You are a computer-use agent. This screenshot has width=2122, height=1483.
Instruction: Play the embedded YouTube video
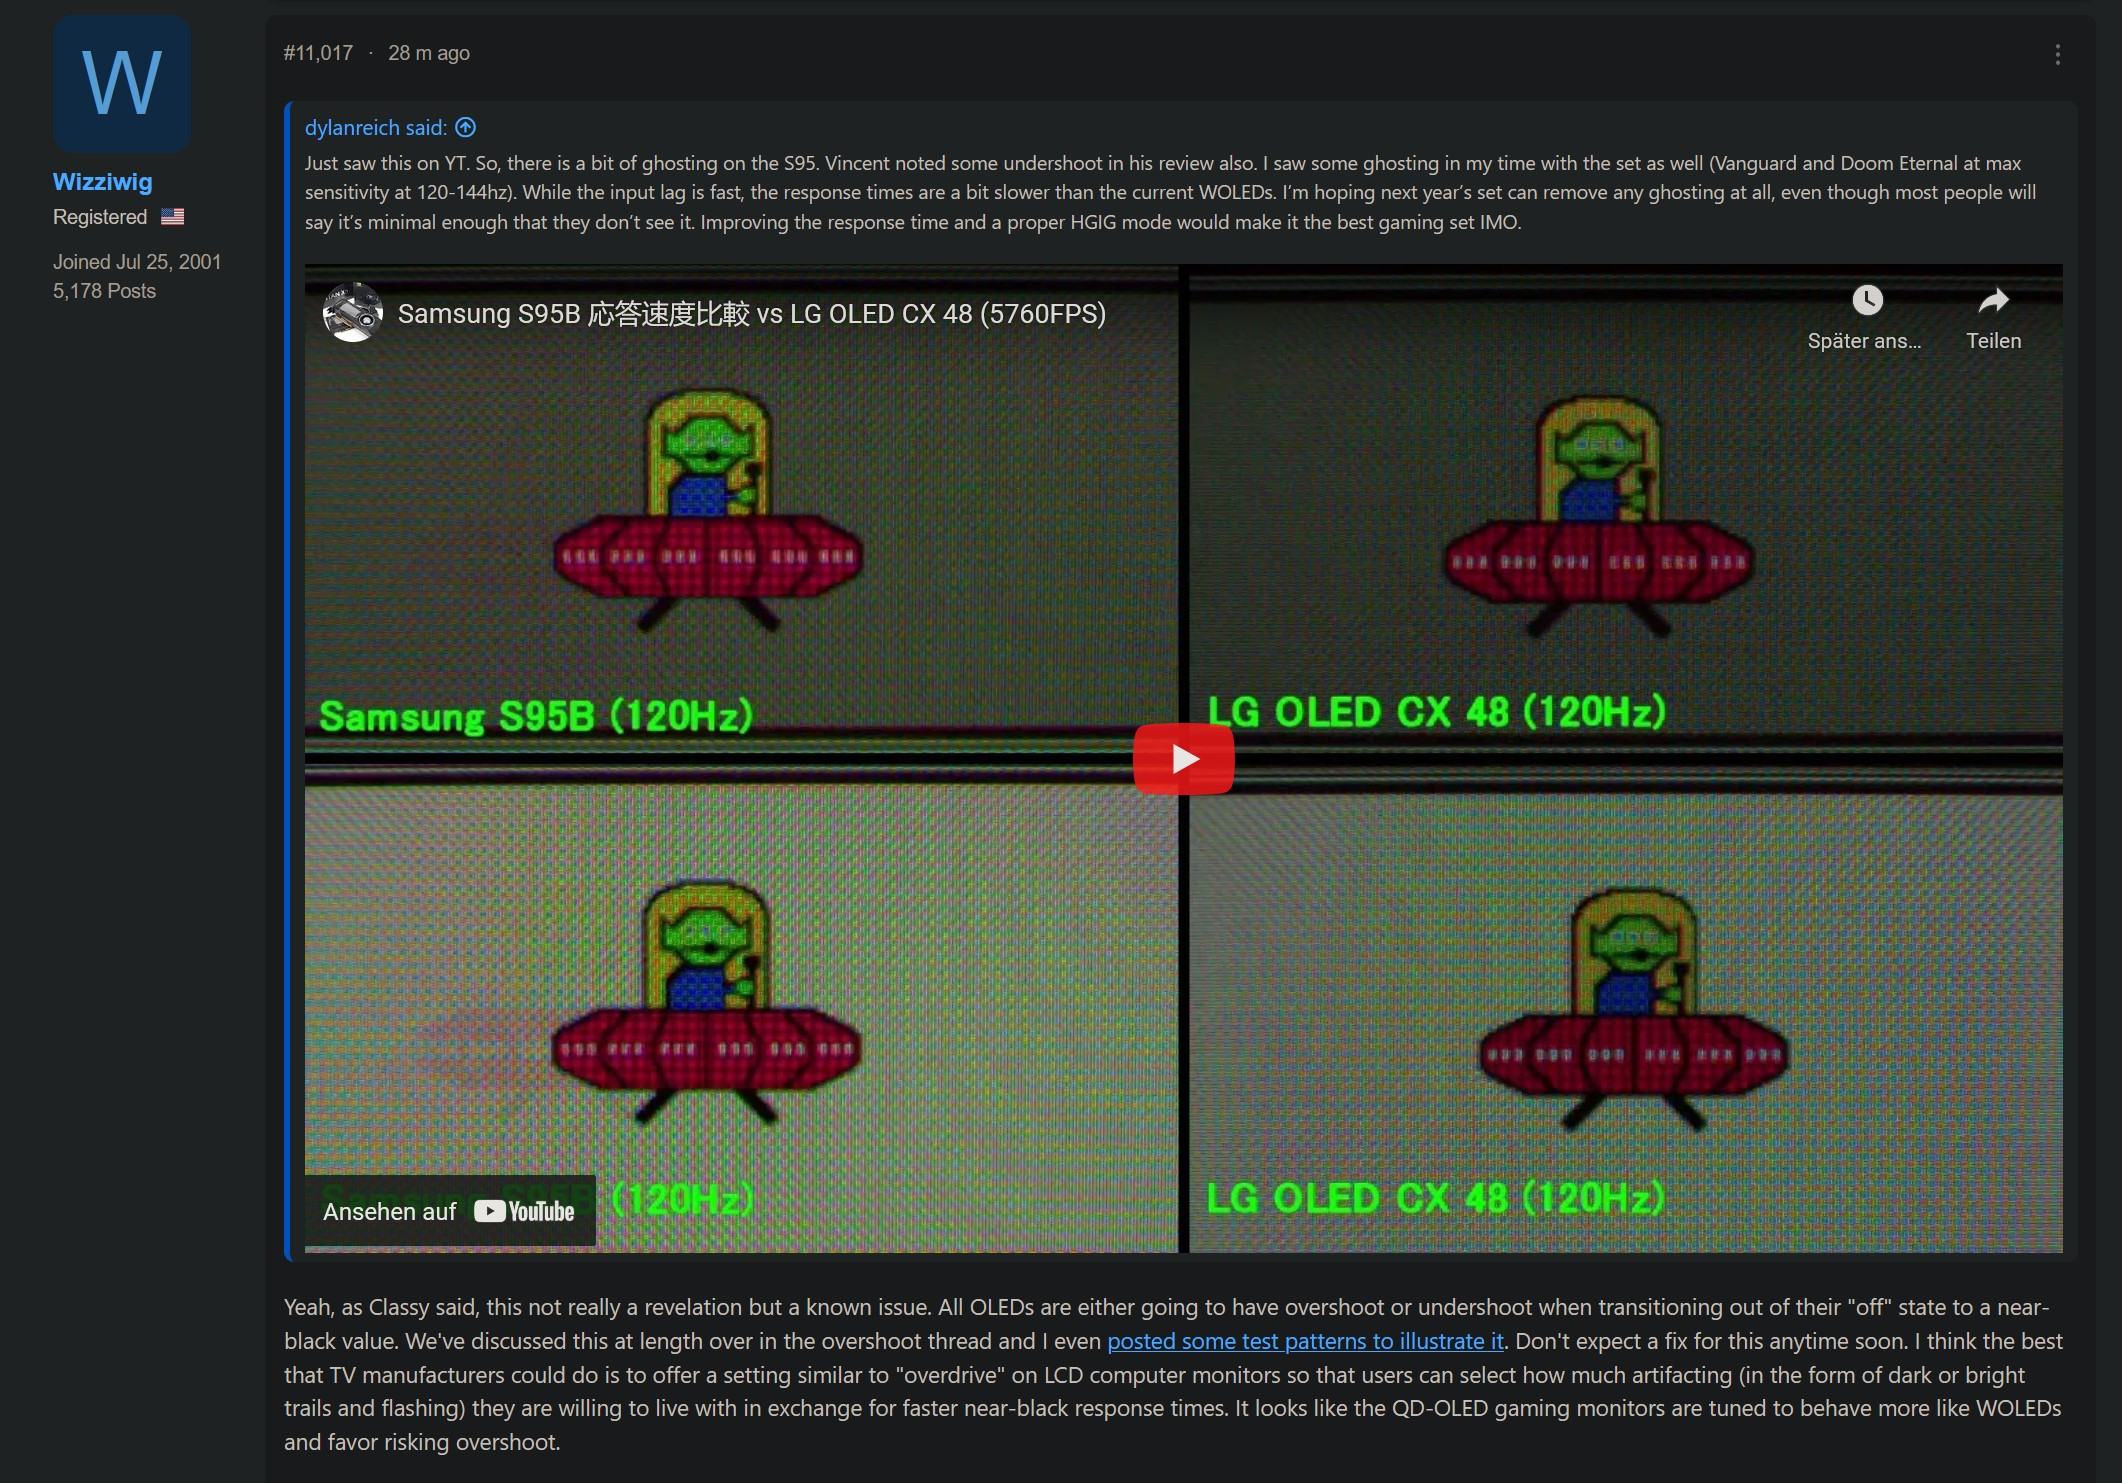coord(1183,759)
